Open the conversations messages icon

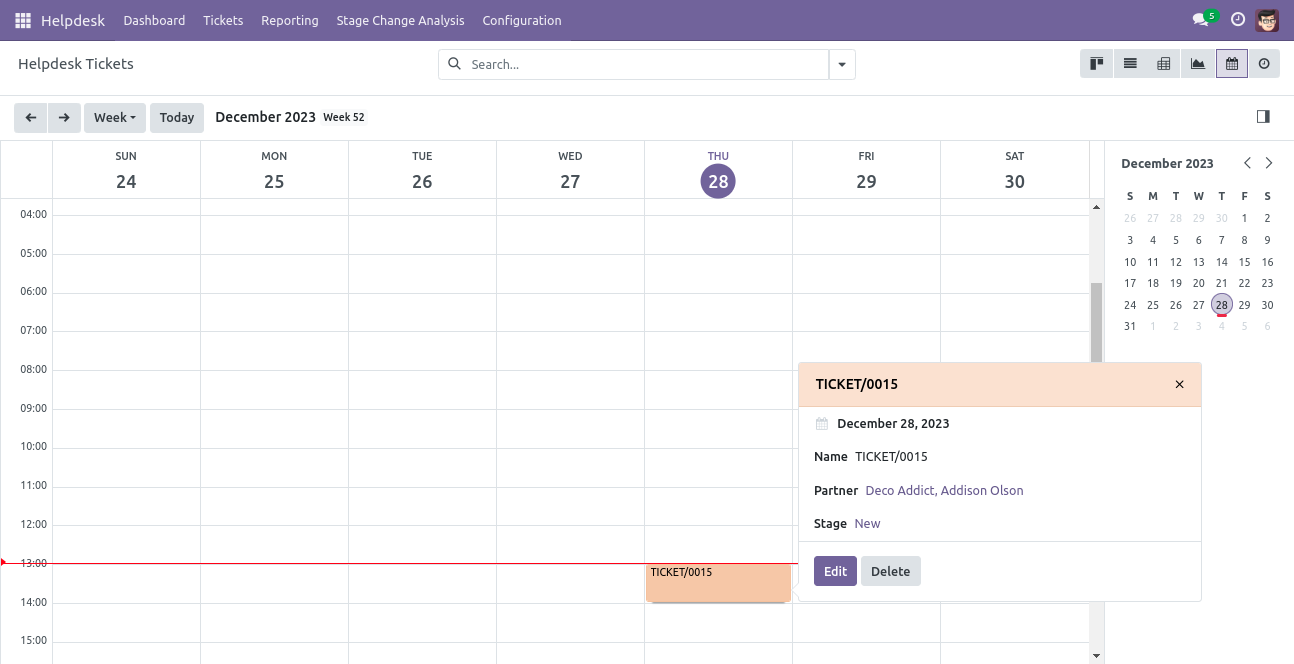(x=1201, y=20)
